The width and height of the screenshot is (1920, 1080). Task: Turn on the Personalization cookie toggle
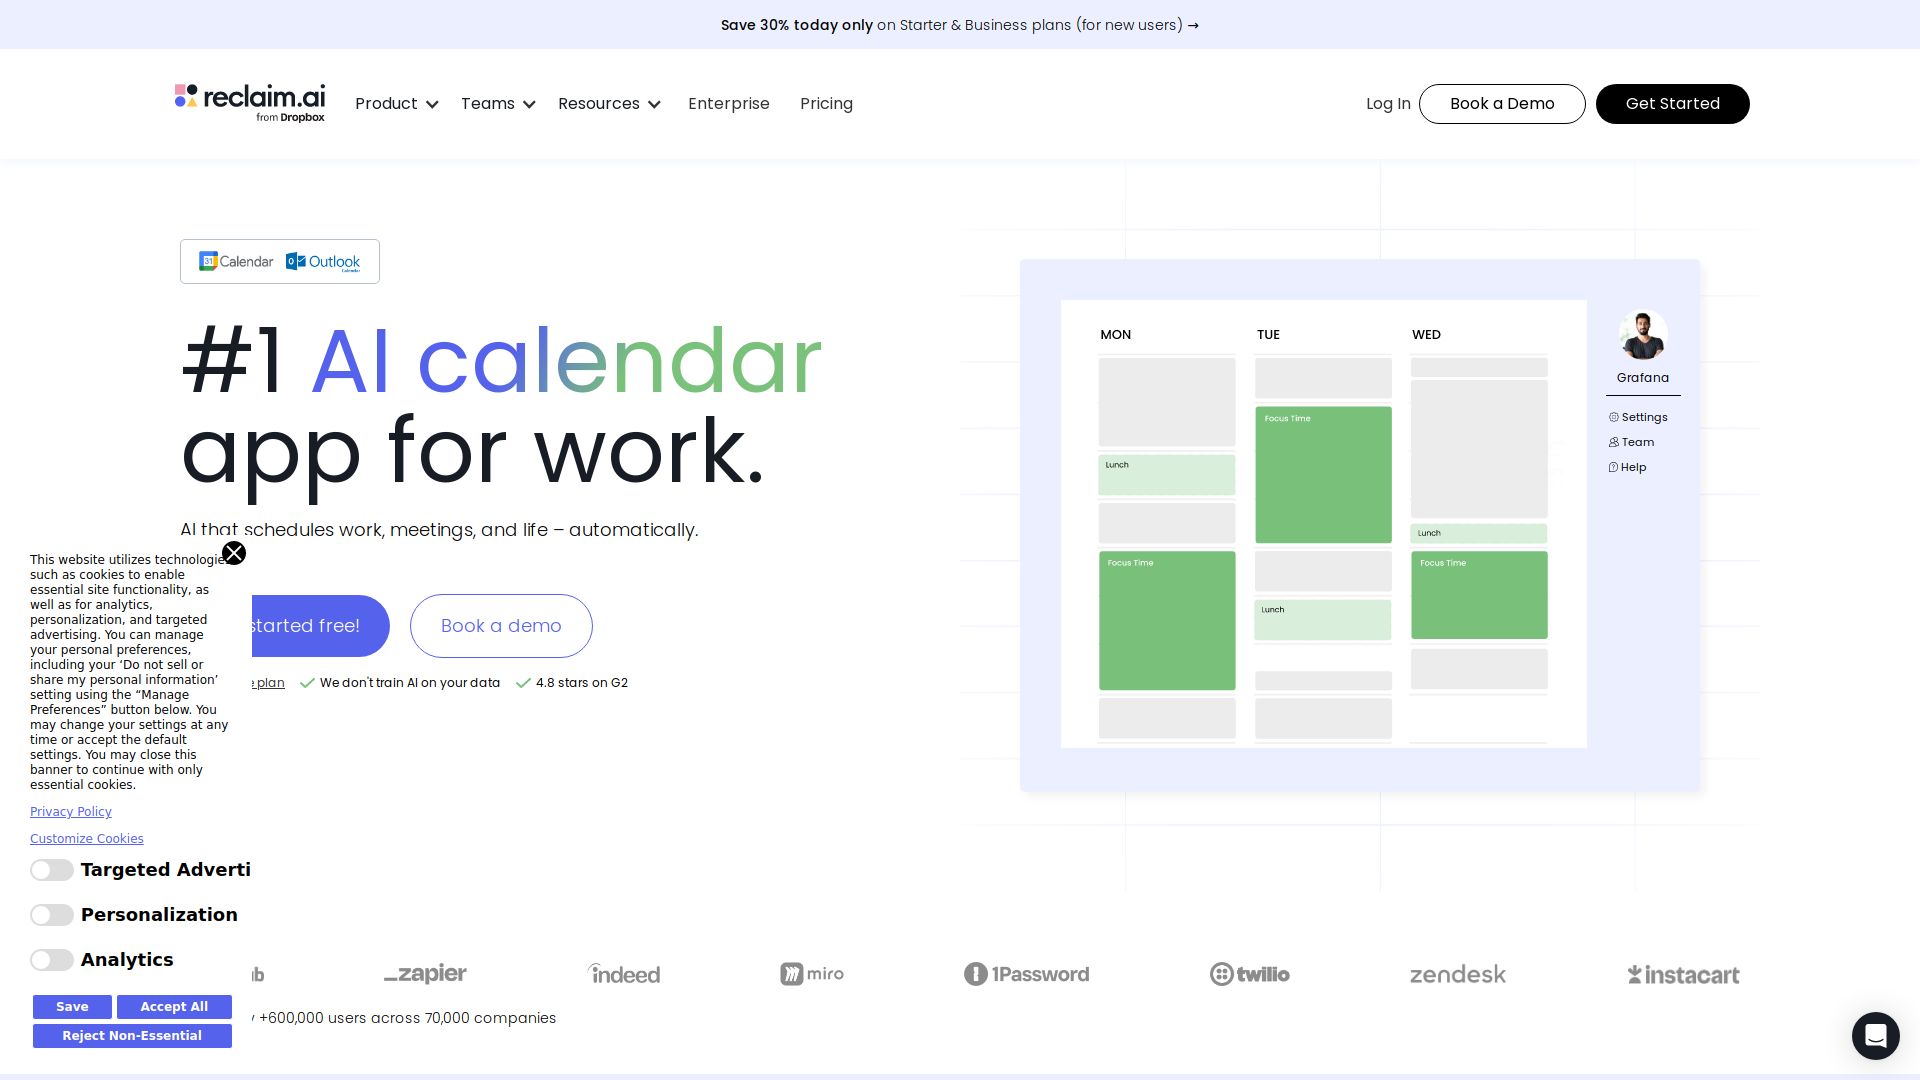point(52,915)
